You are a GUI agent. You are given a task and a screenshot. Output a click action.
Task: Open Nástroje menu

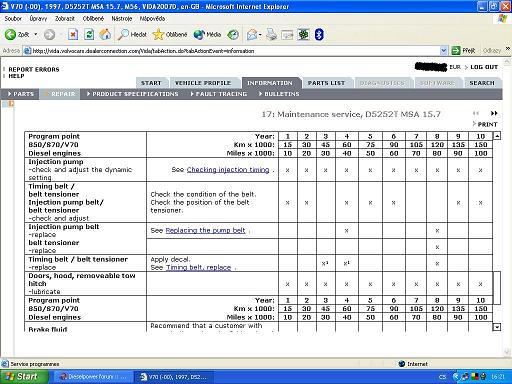[122, 19]
